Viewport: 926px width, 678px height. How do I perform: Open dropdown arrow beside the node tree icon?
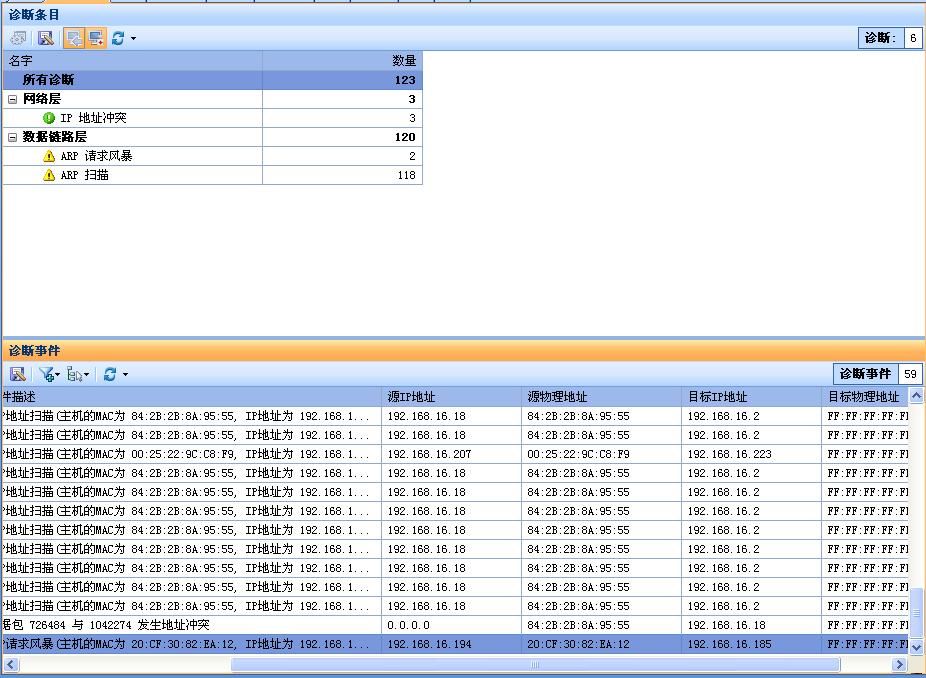[x=87, y=374]
